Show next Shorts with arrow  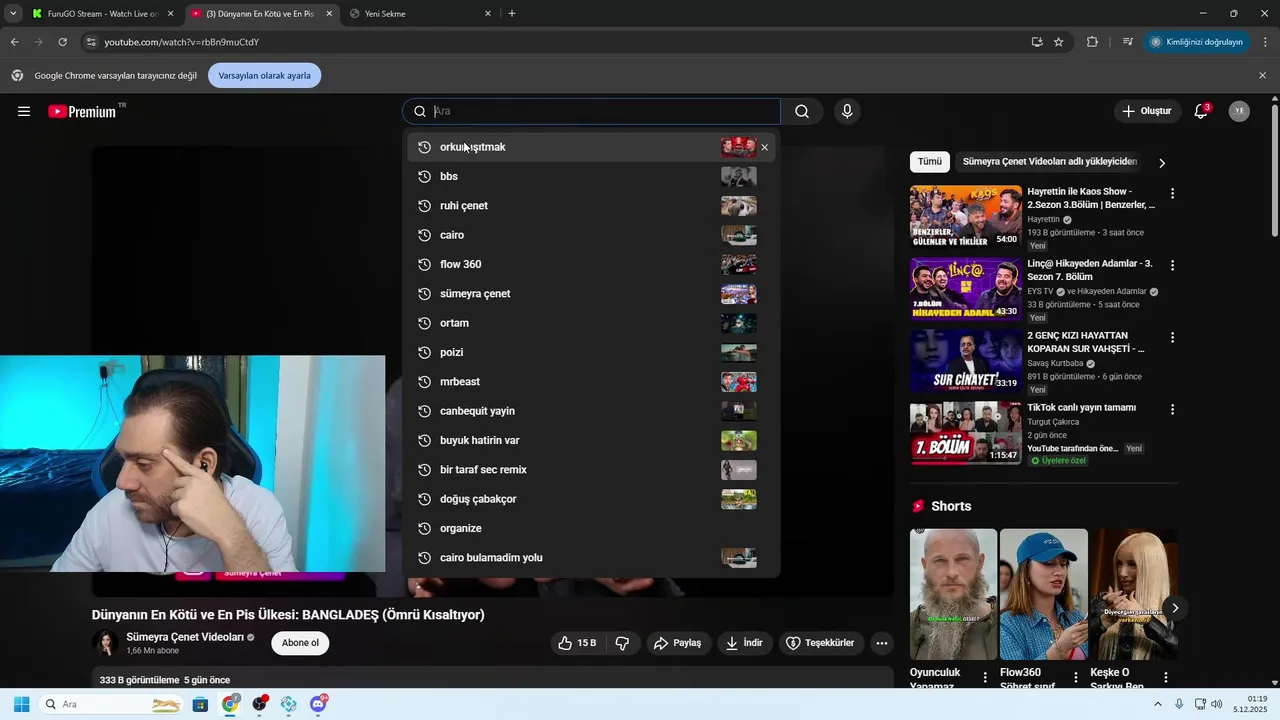tap(1175, 608)
